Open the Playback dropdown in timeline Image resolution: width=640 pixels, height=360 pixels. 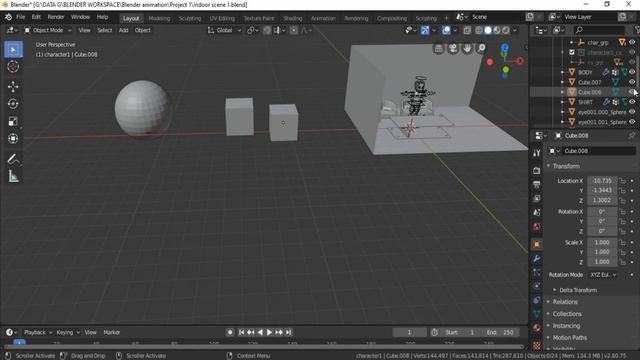coord(38,332)
